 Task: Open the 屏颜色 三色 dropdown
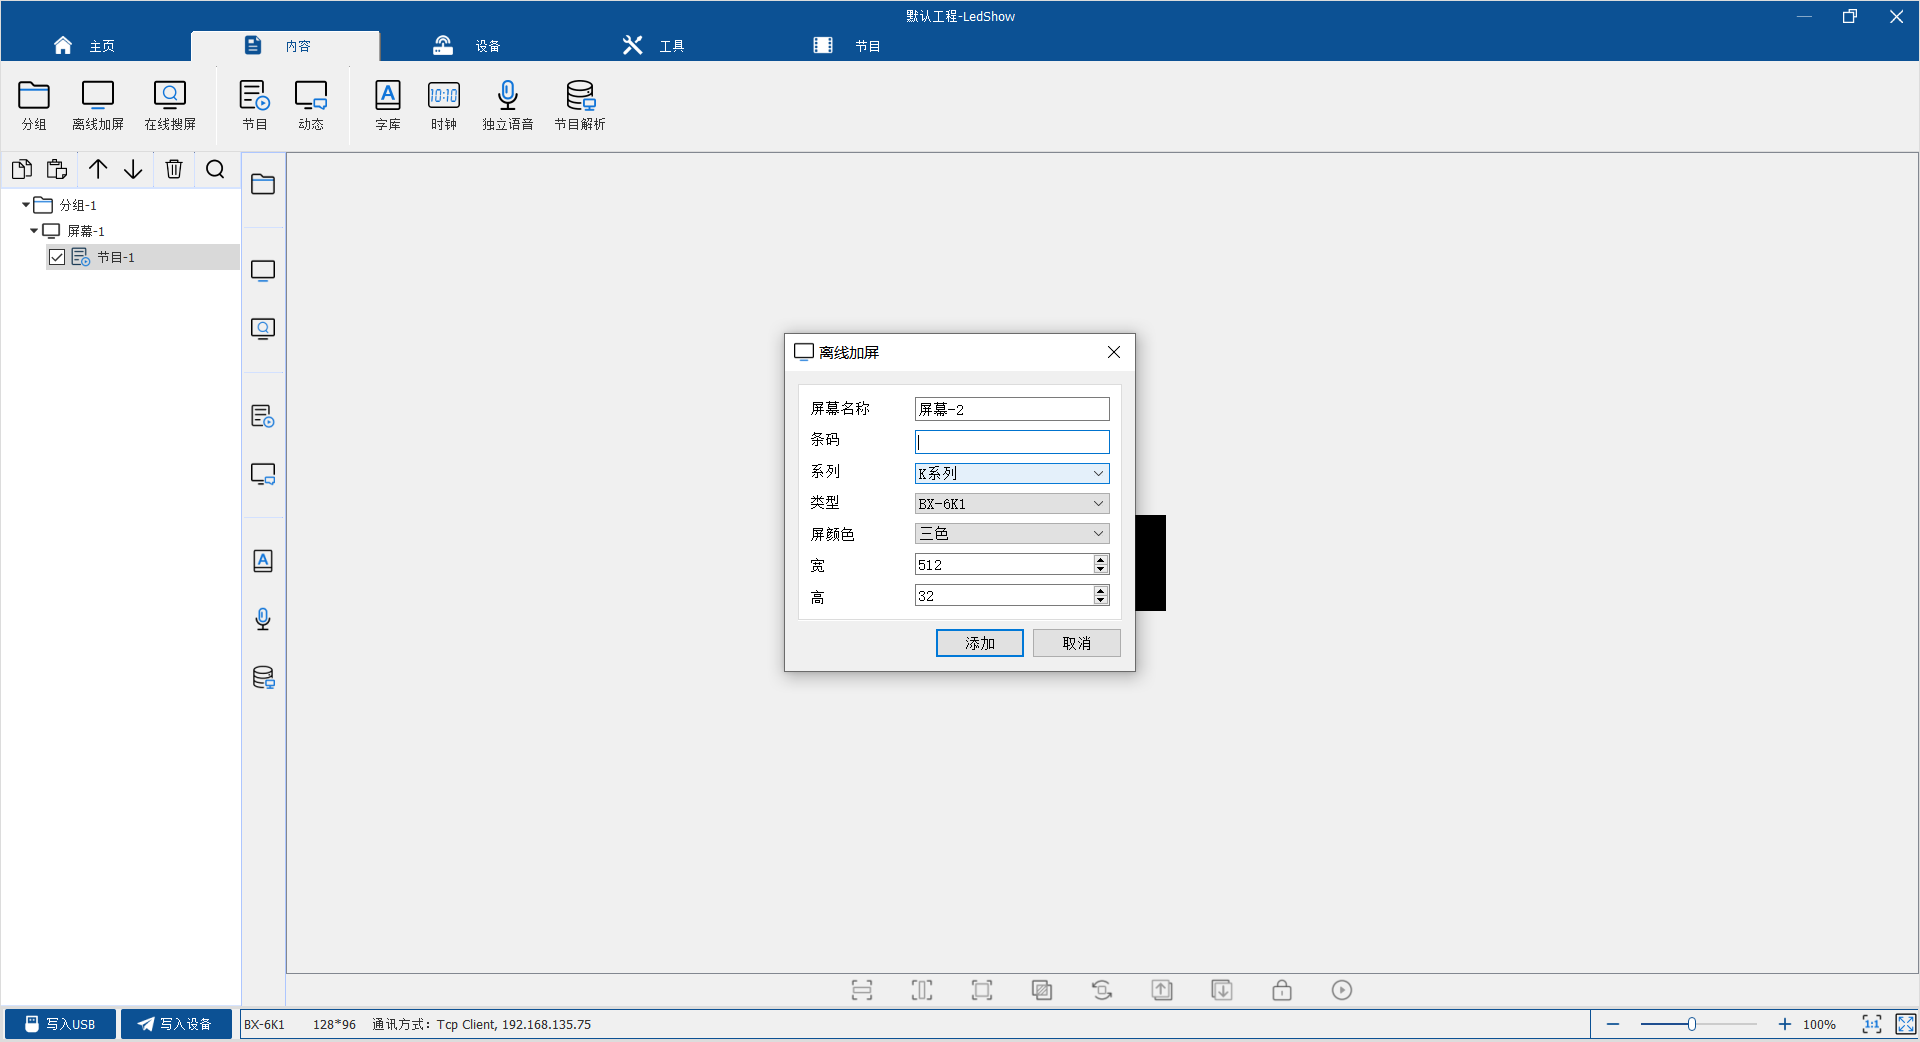(x=1012, y=534)
